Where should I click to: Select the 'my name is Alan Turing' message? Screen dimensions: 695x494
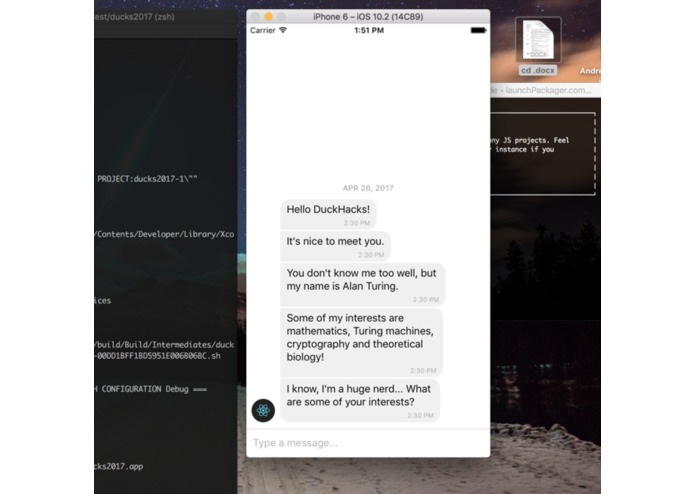pyautogui.click(x=363, y=284)
